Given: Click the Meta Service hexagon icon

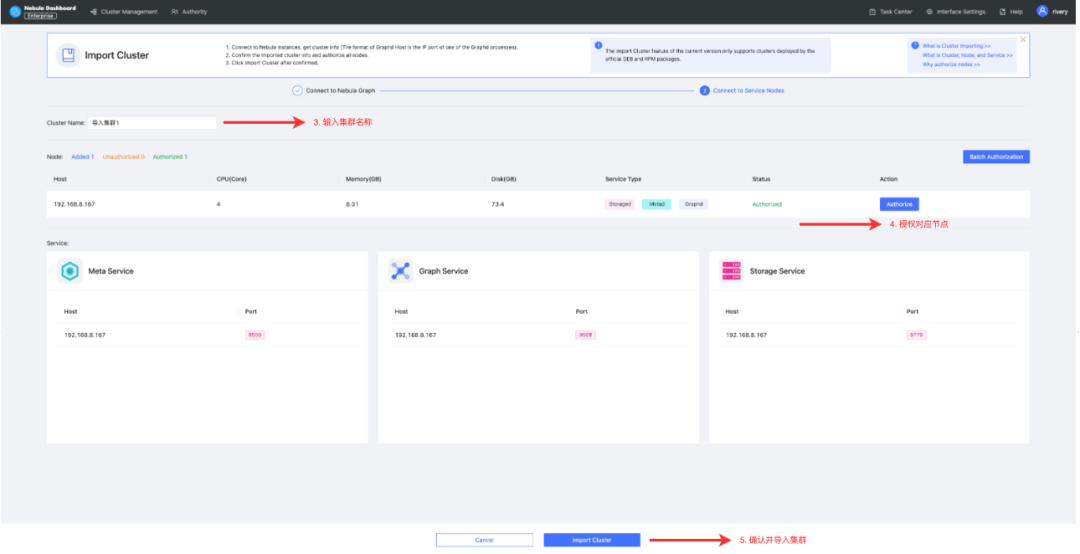Looking at the screenshot, I should [70, 271].
